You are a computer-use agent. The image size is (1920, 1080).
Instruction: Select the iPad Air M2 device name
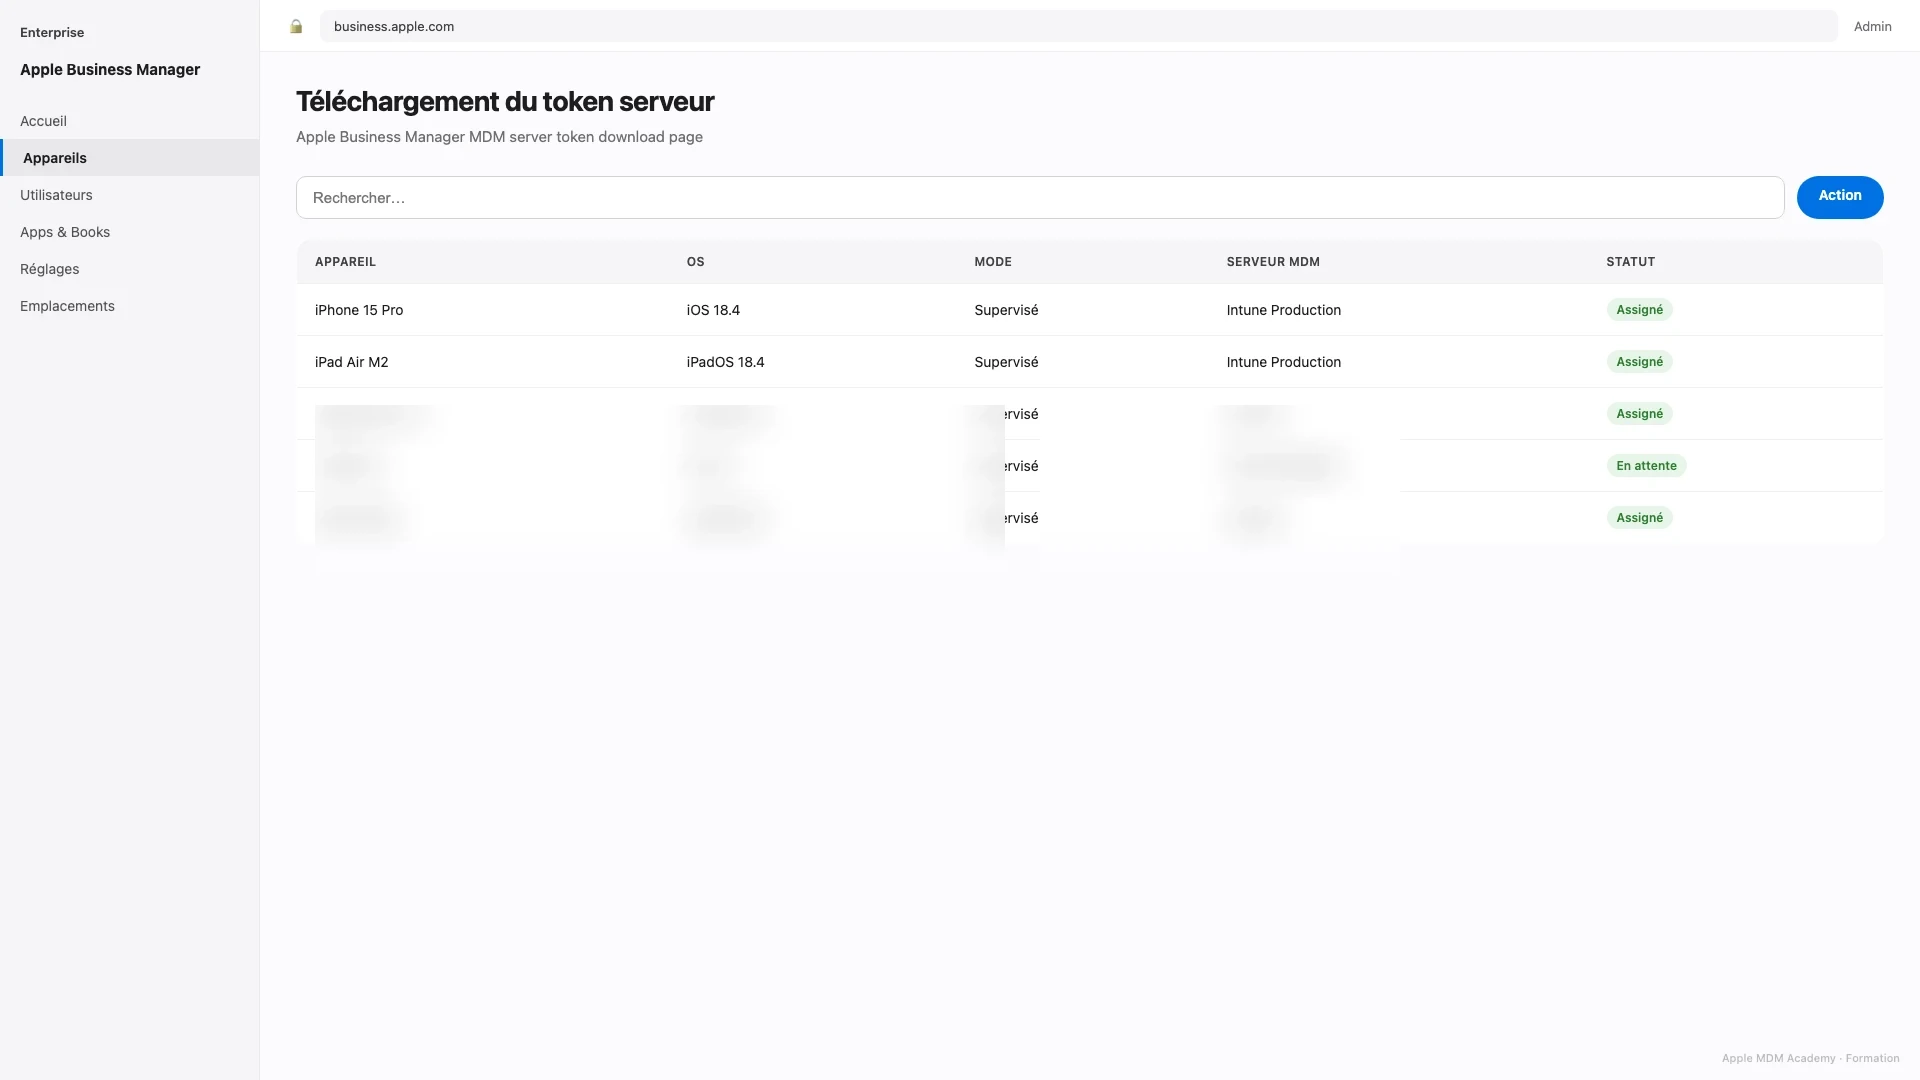pyautogui.click(x=351, y=362)
